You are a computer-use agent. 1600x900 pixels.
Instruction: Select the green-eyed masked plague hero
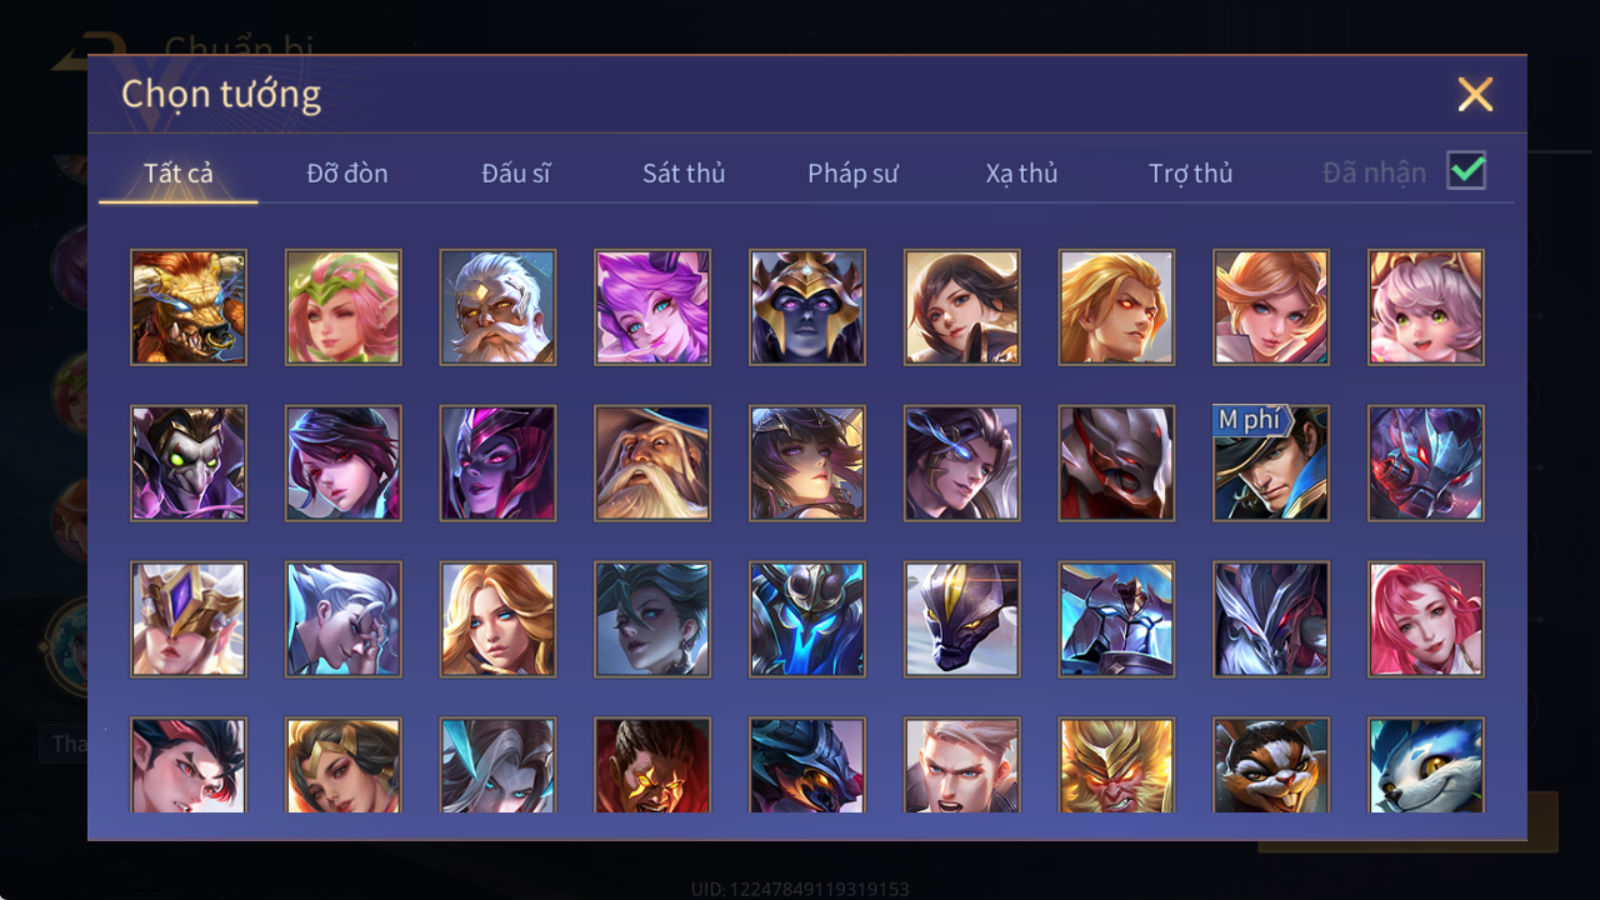[188, 463]
